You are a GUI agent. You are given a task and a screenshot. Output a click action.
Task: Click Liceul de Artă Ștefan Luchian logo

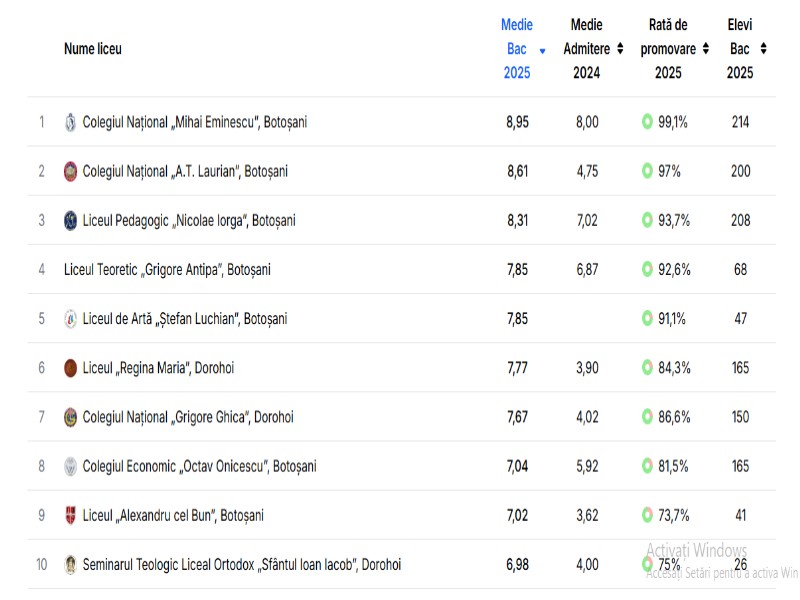coord(70,319)
